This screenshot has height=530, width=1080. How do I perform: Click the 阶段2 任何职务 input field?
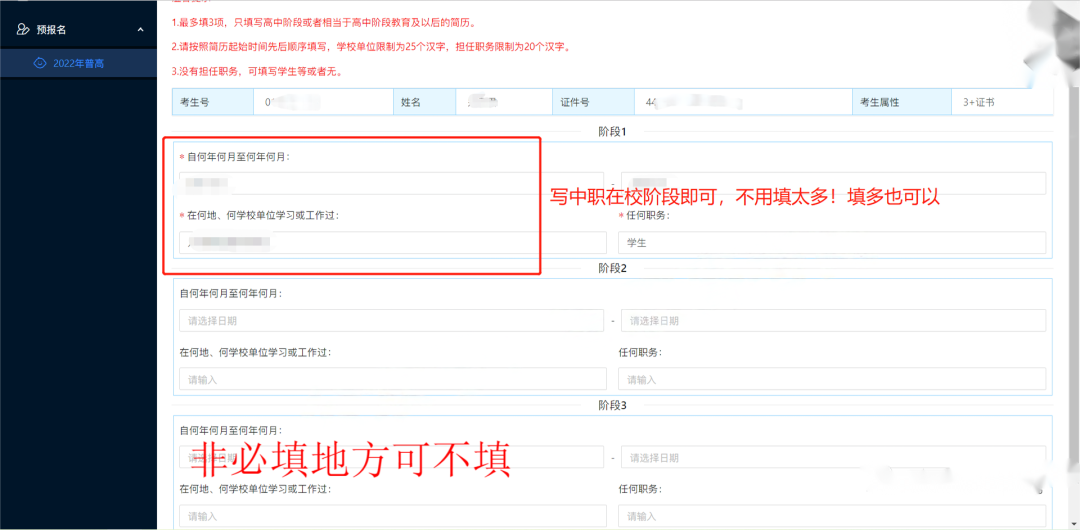(832, 380)
